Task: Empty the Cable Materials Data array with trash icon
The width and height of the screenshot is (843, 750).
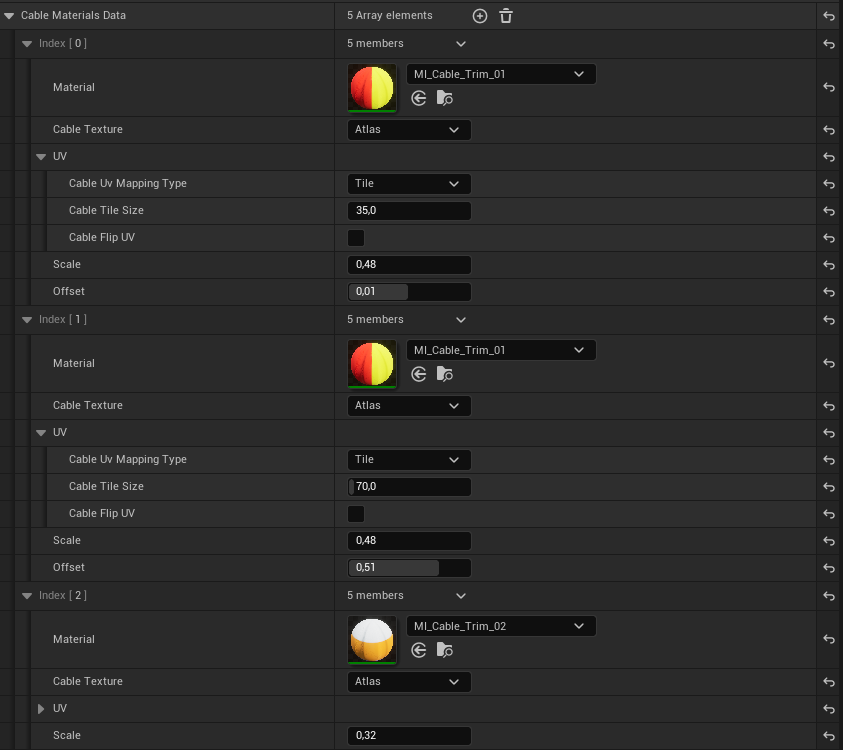Action: tap(506, 16)
